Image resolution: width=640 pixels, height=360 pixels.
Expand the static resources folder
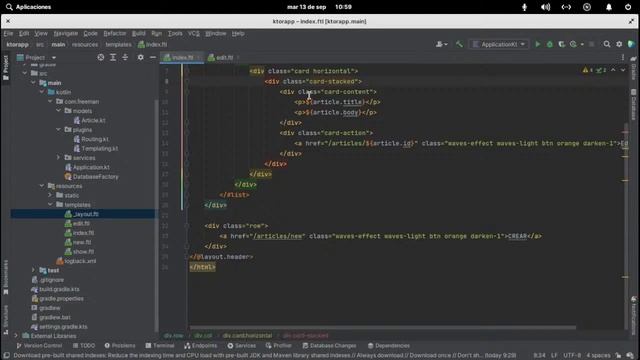[50, 195]
